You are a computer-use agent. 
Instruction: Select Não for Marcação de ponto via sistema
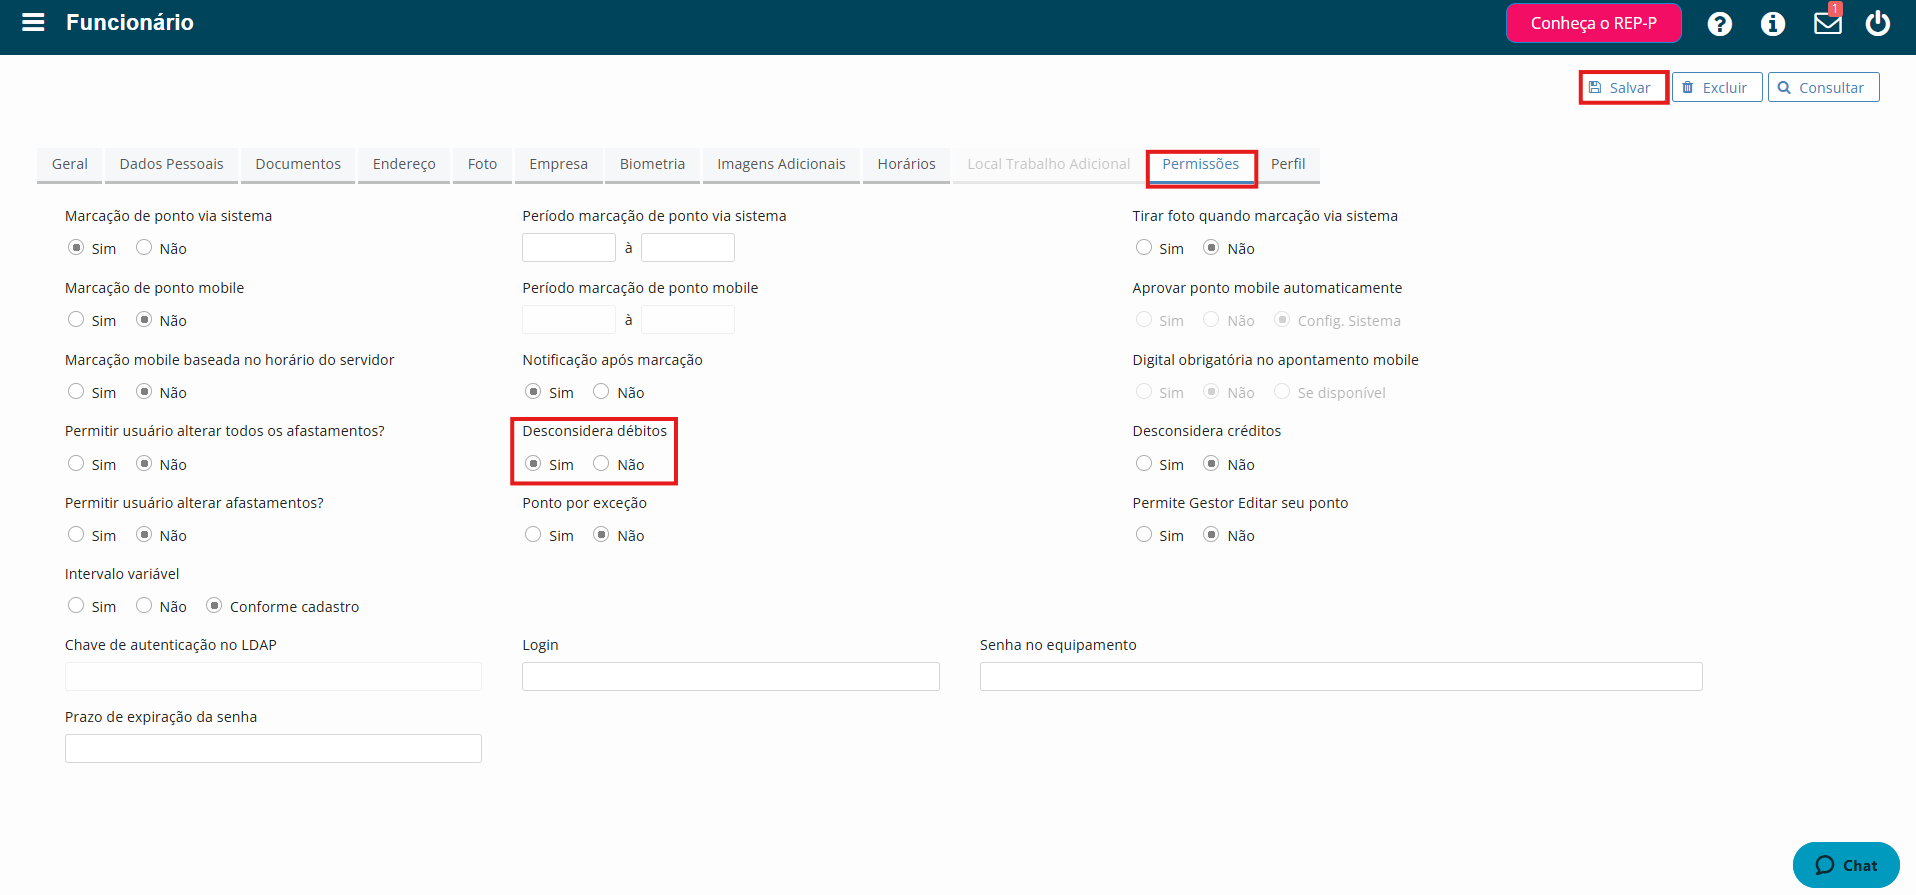(144, 247)
